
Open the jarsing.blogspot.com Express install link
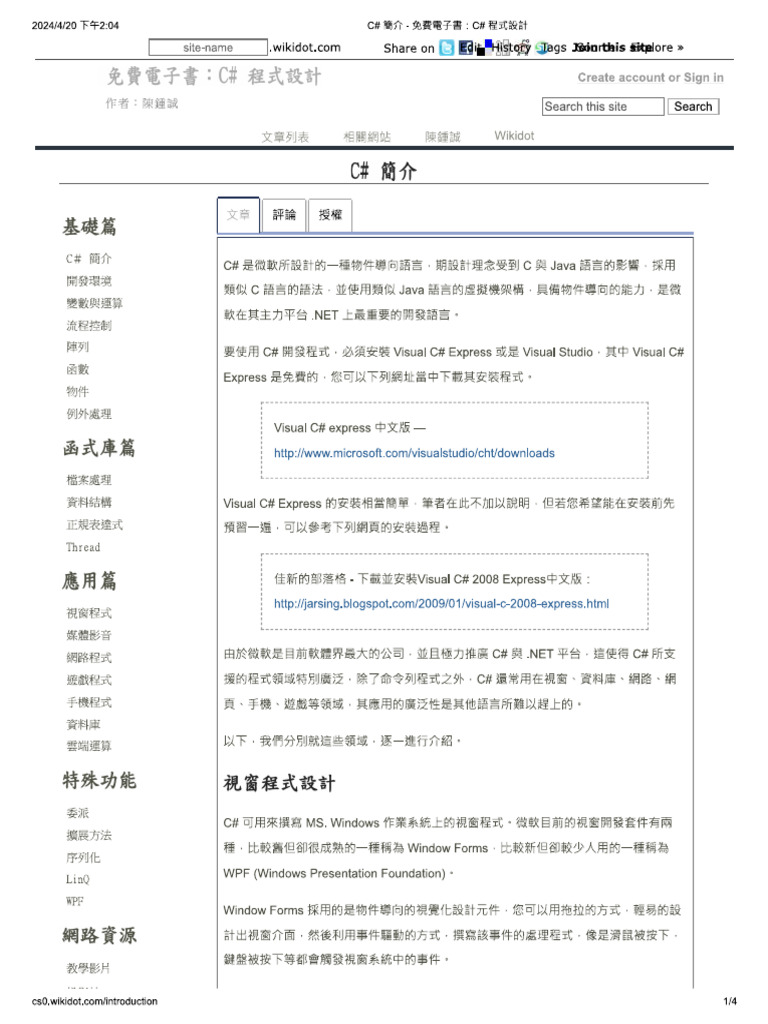click(441, 604)
